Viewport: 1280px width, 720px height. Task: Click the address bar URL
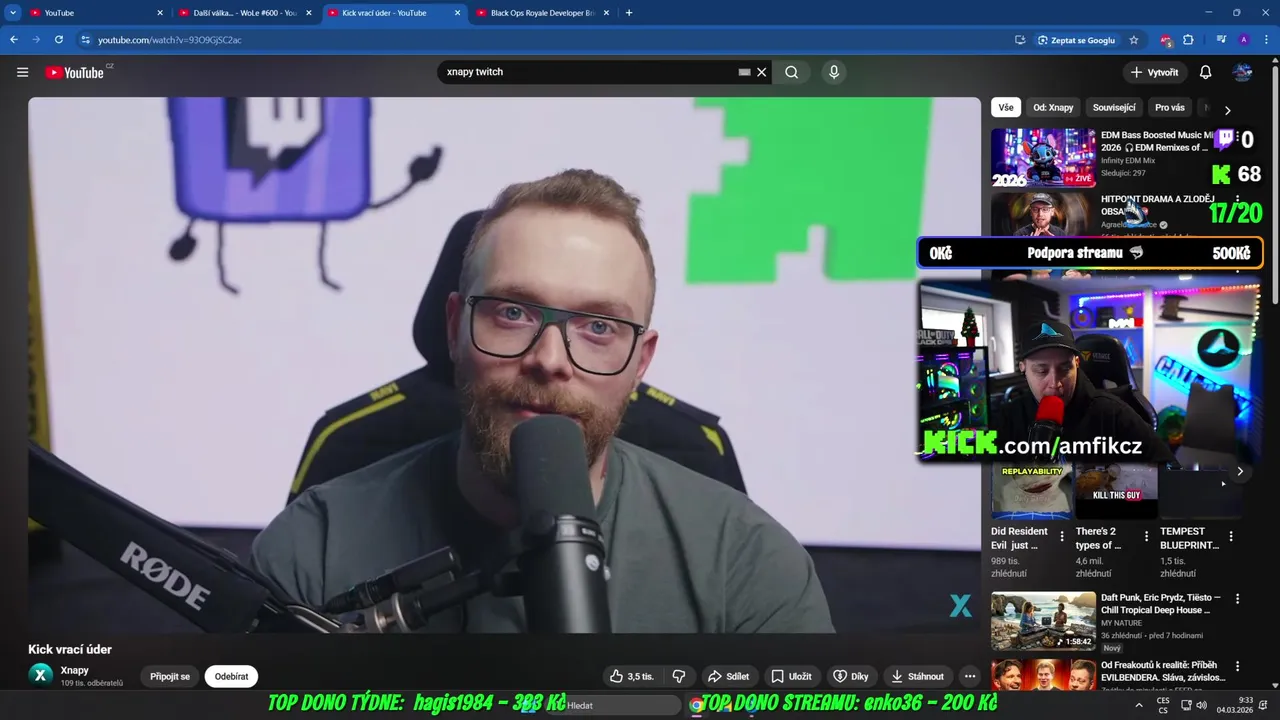[x=169, y=40]
